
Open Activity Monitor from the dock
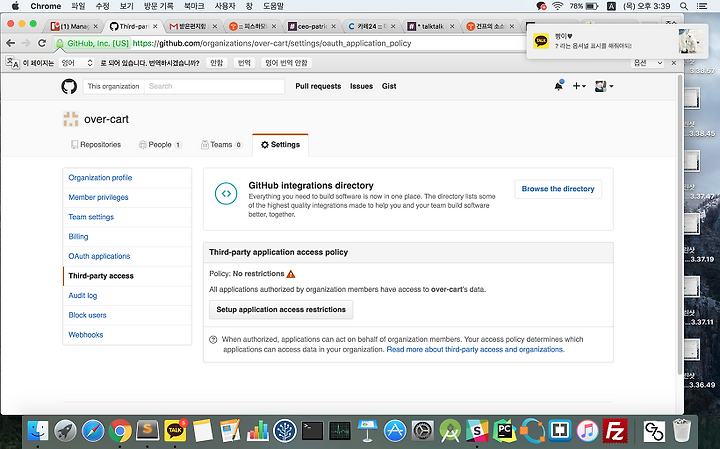coord(340,431)
